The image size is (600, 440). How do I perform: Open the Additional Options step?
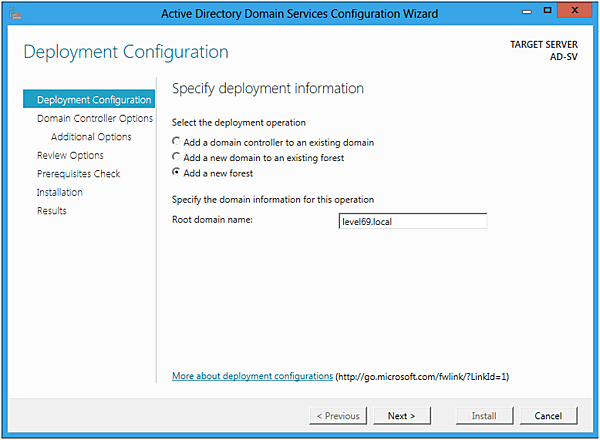[x=91, y=137]
